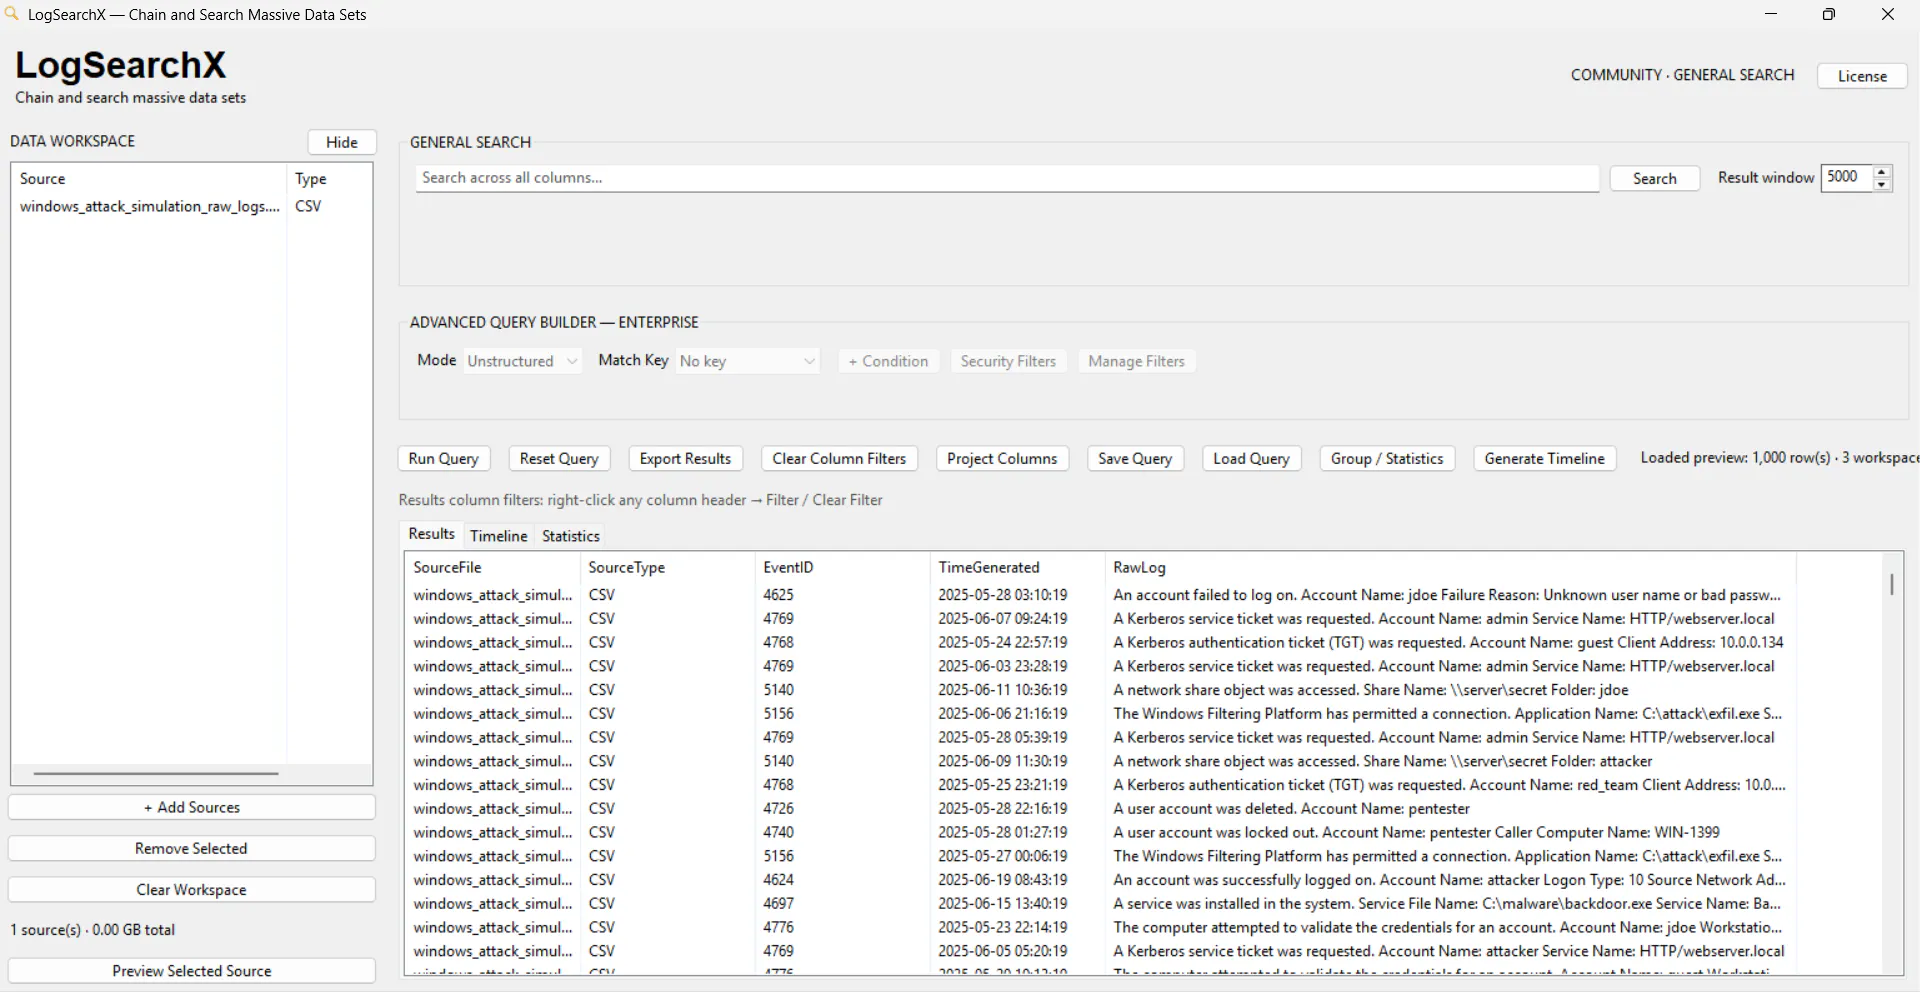Screen dimensions: 1920x992
Task: Click EventID cell 4768 at 2025-05-24 22:57:19
Action: (x=778, y=642)
